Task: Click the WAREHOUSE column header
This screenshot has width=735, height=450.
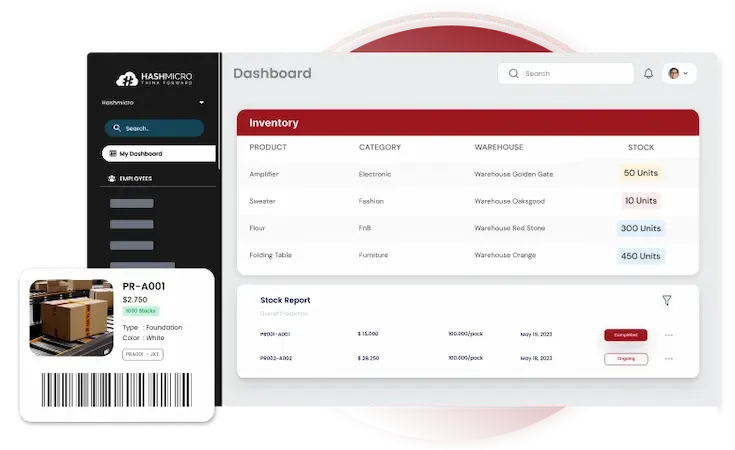Action: pos(499,147)
